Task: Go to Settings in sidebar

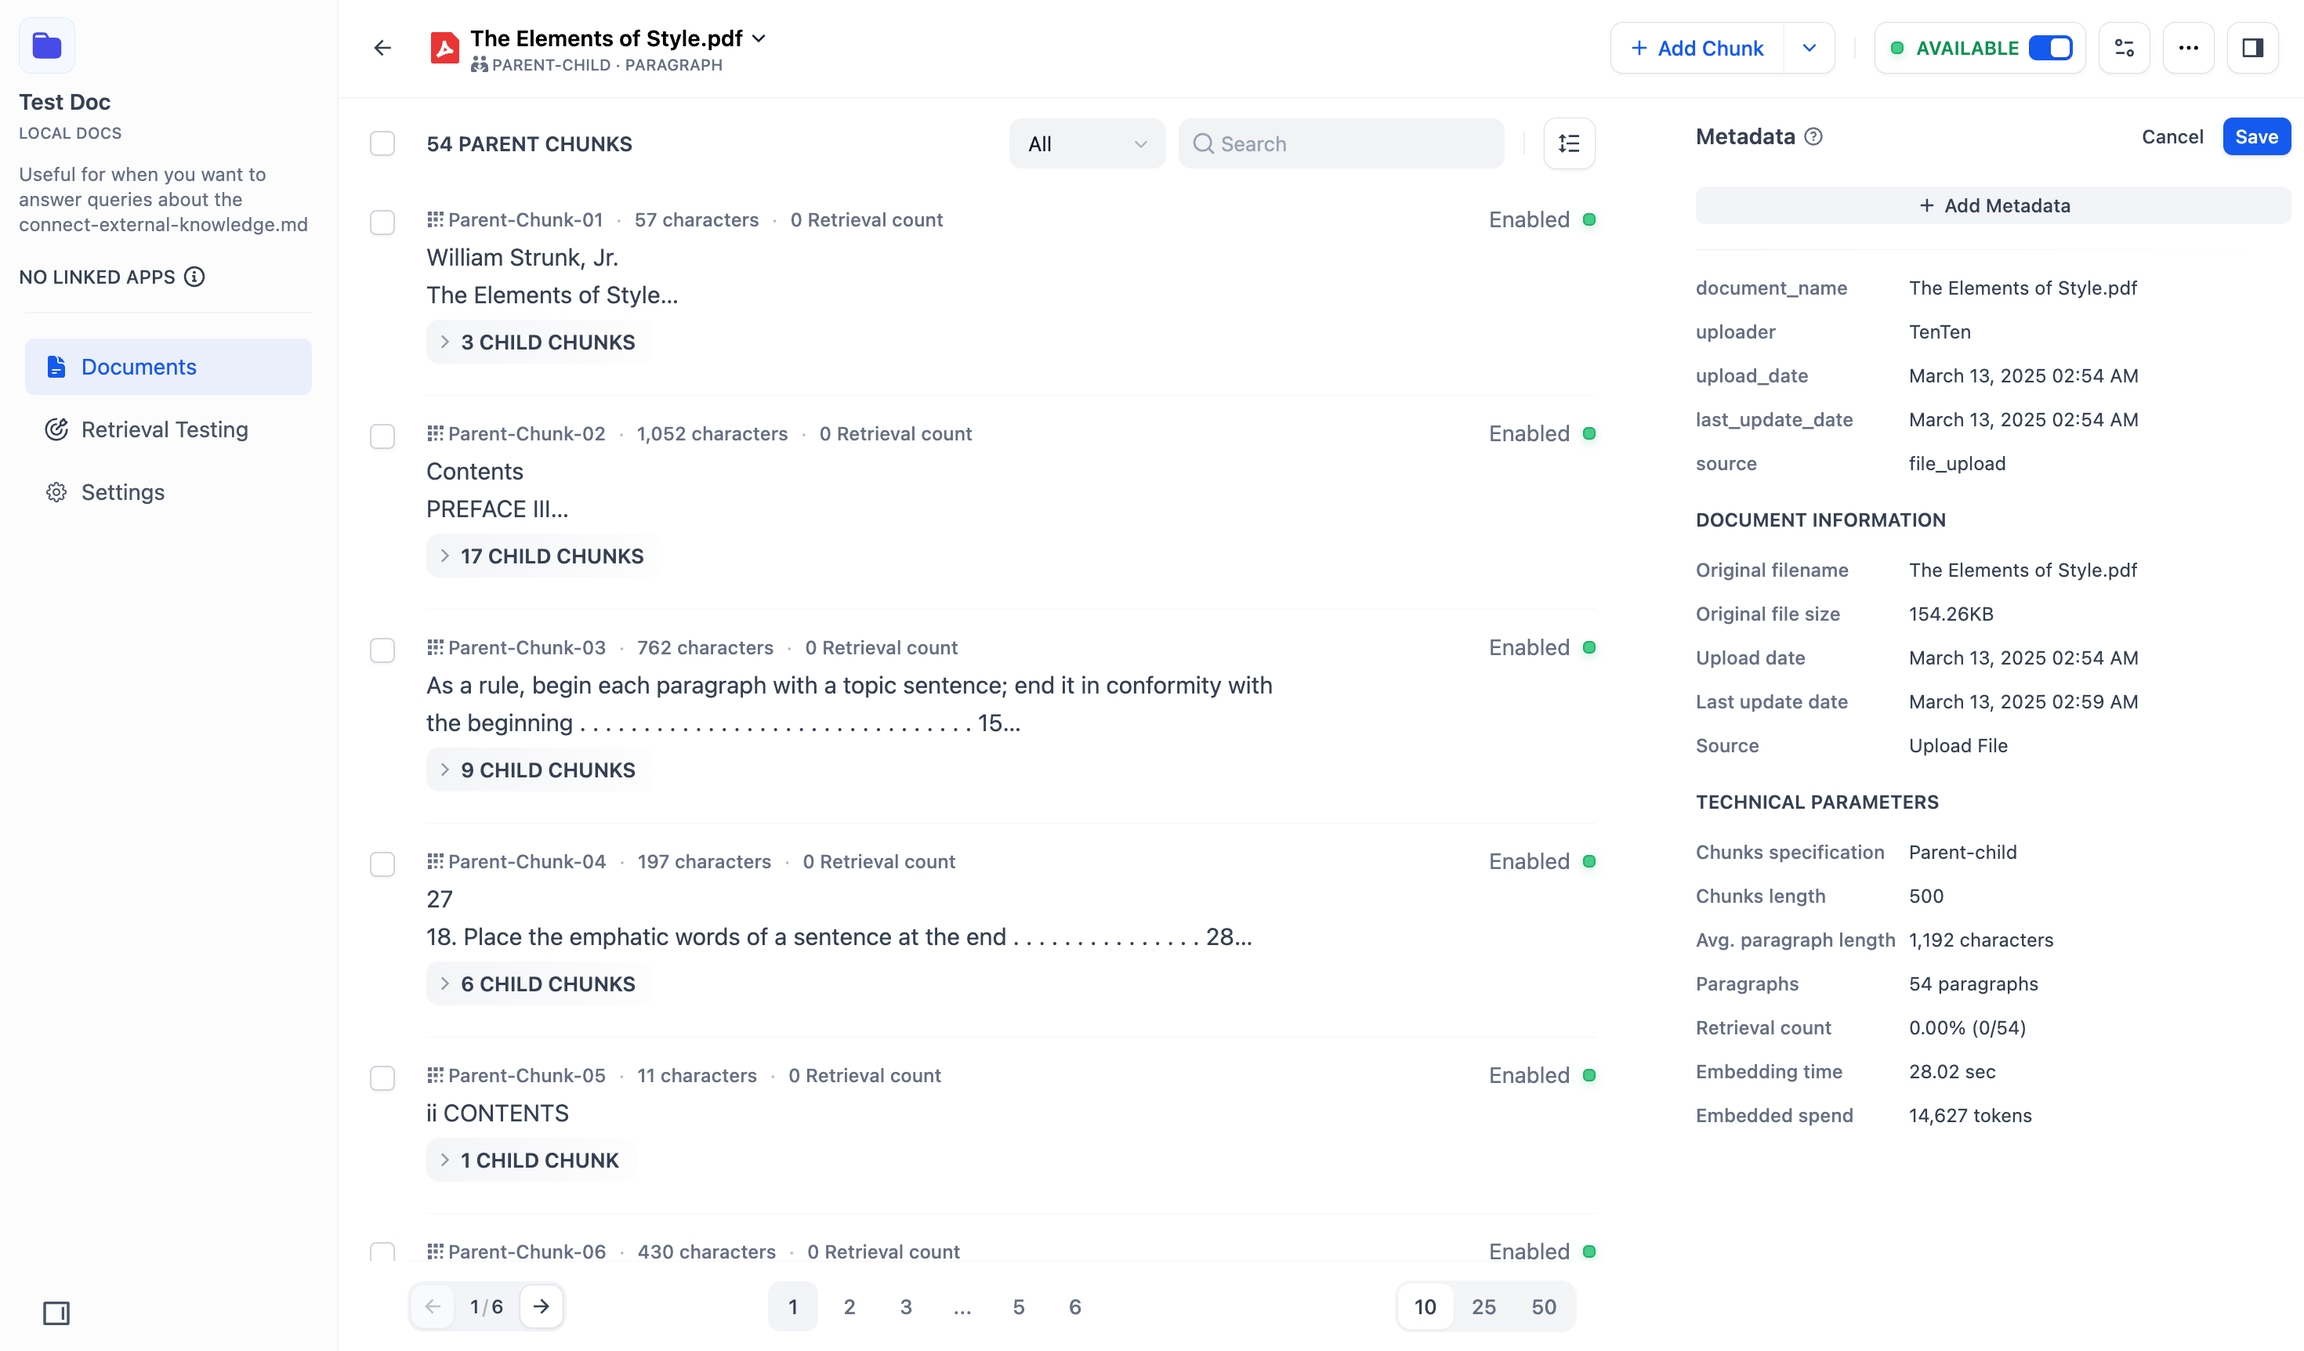Action: point(122,492)
